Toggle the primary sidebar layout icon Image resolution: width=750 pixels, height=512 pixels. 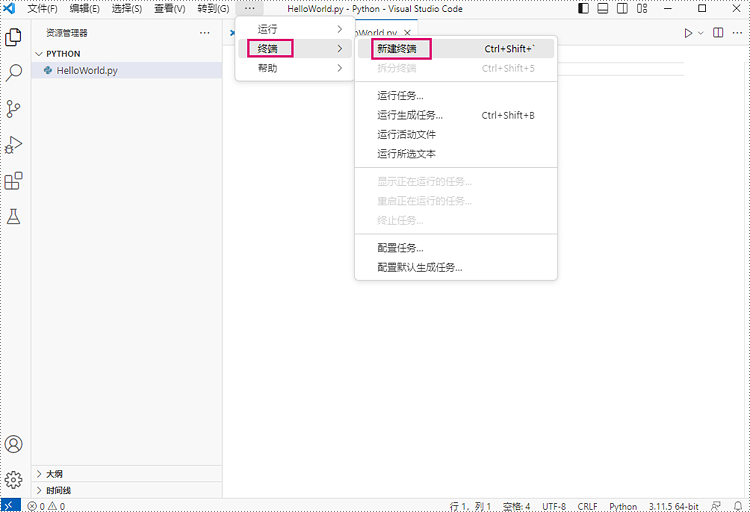pyautogui.click(x=583, y=9)
